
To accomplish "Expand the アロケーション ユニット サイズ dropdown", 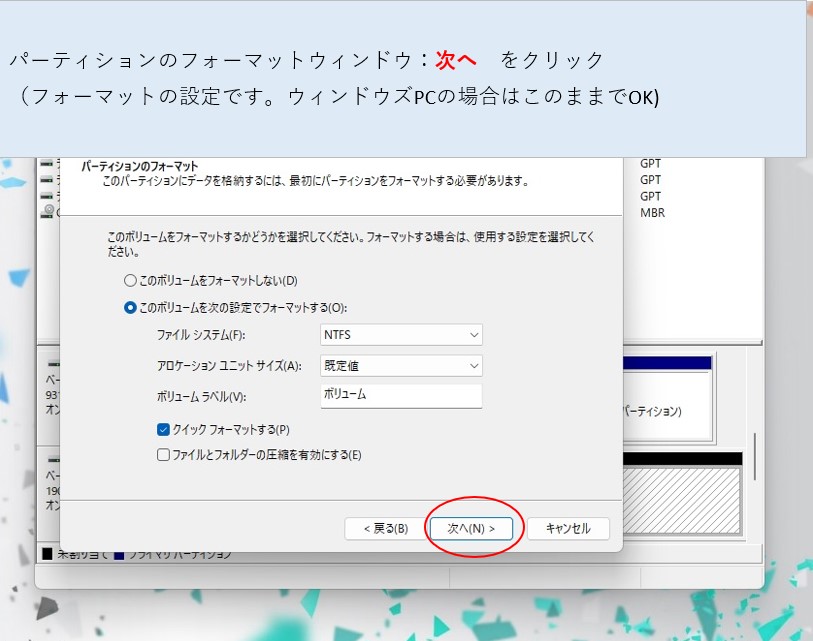I will click(x=401, y=366).
